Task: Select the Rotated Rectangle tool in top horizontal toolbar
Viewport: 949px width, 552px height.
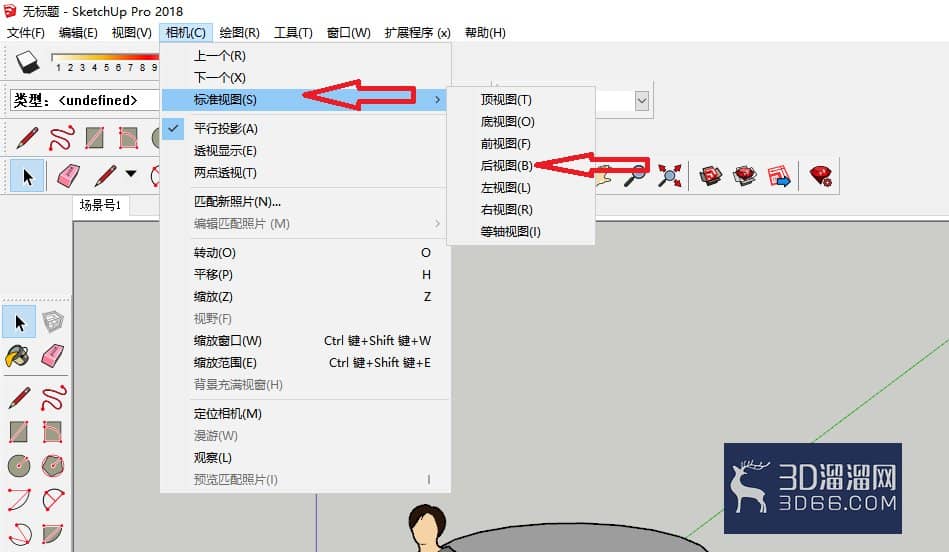Action: 128,138
